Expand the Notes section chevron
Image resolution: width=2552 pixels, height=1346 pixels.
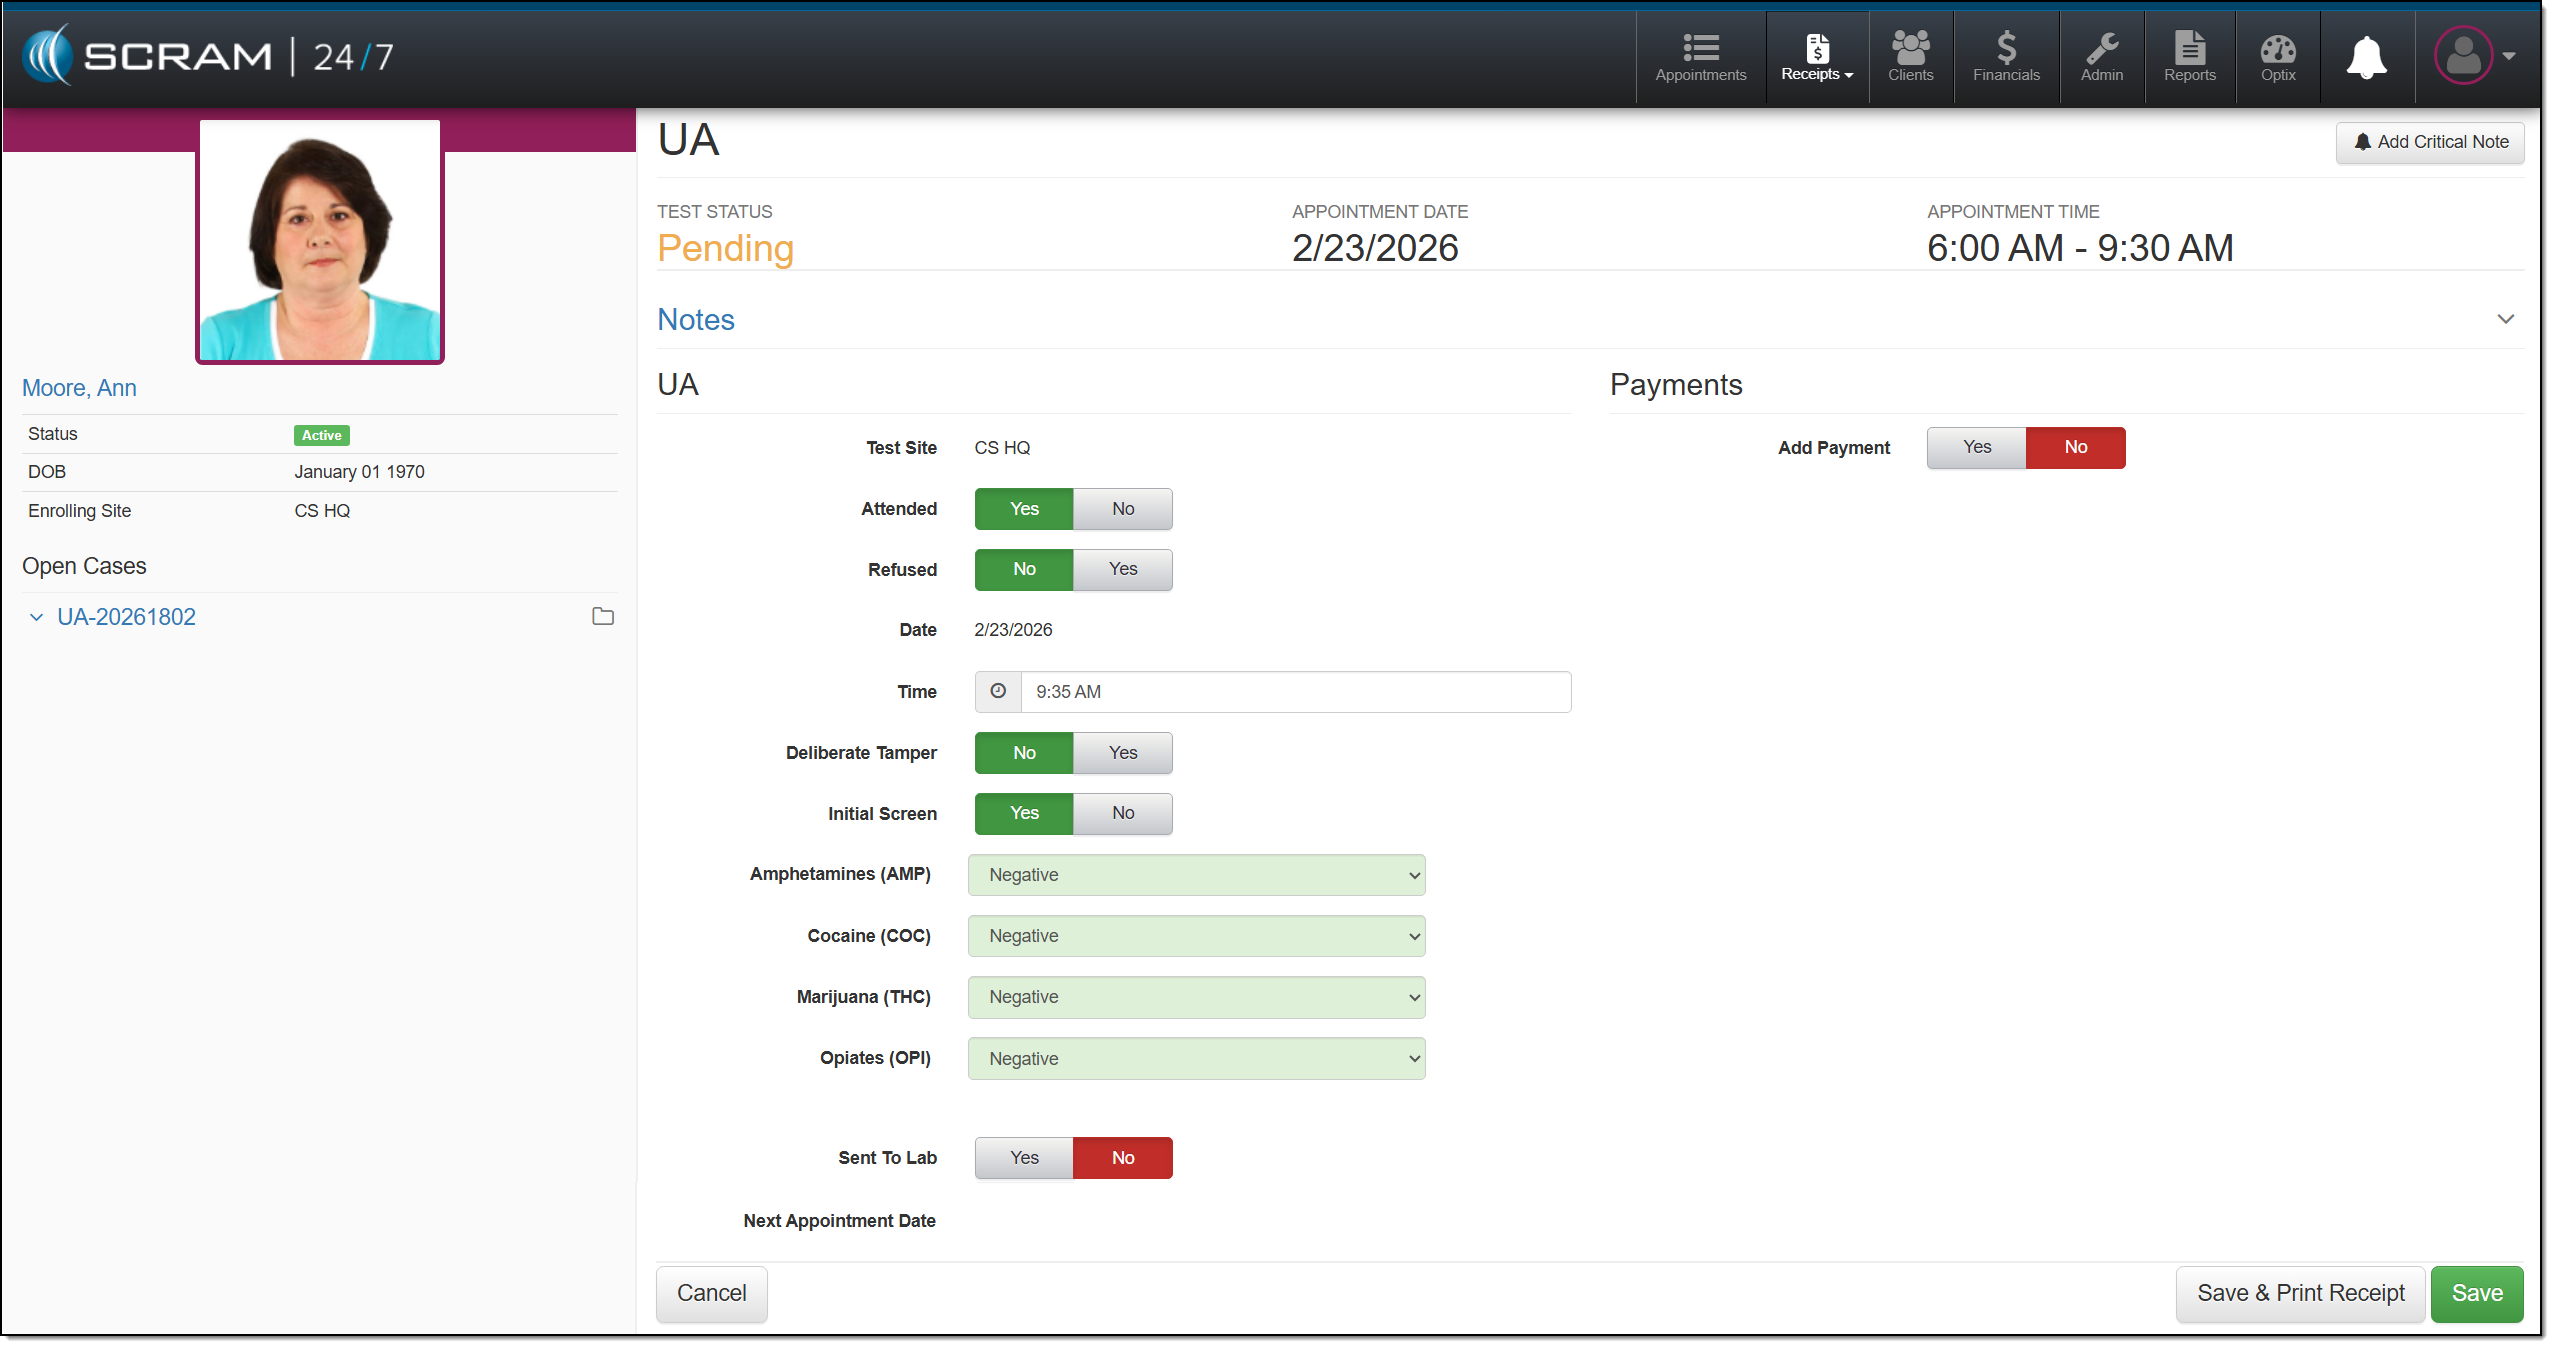[2505, 319]
